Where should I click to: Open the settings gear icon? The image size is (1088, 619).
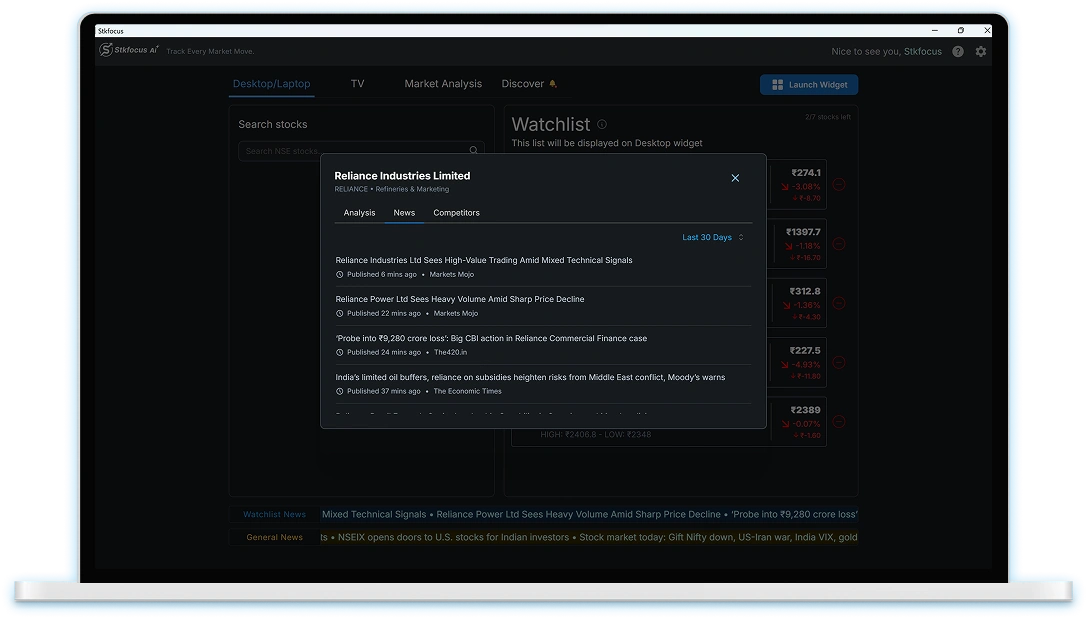(980, 51)
